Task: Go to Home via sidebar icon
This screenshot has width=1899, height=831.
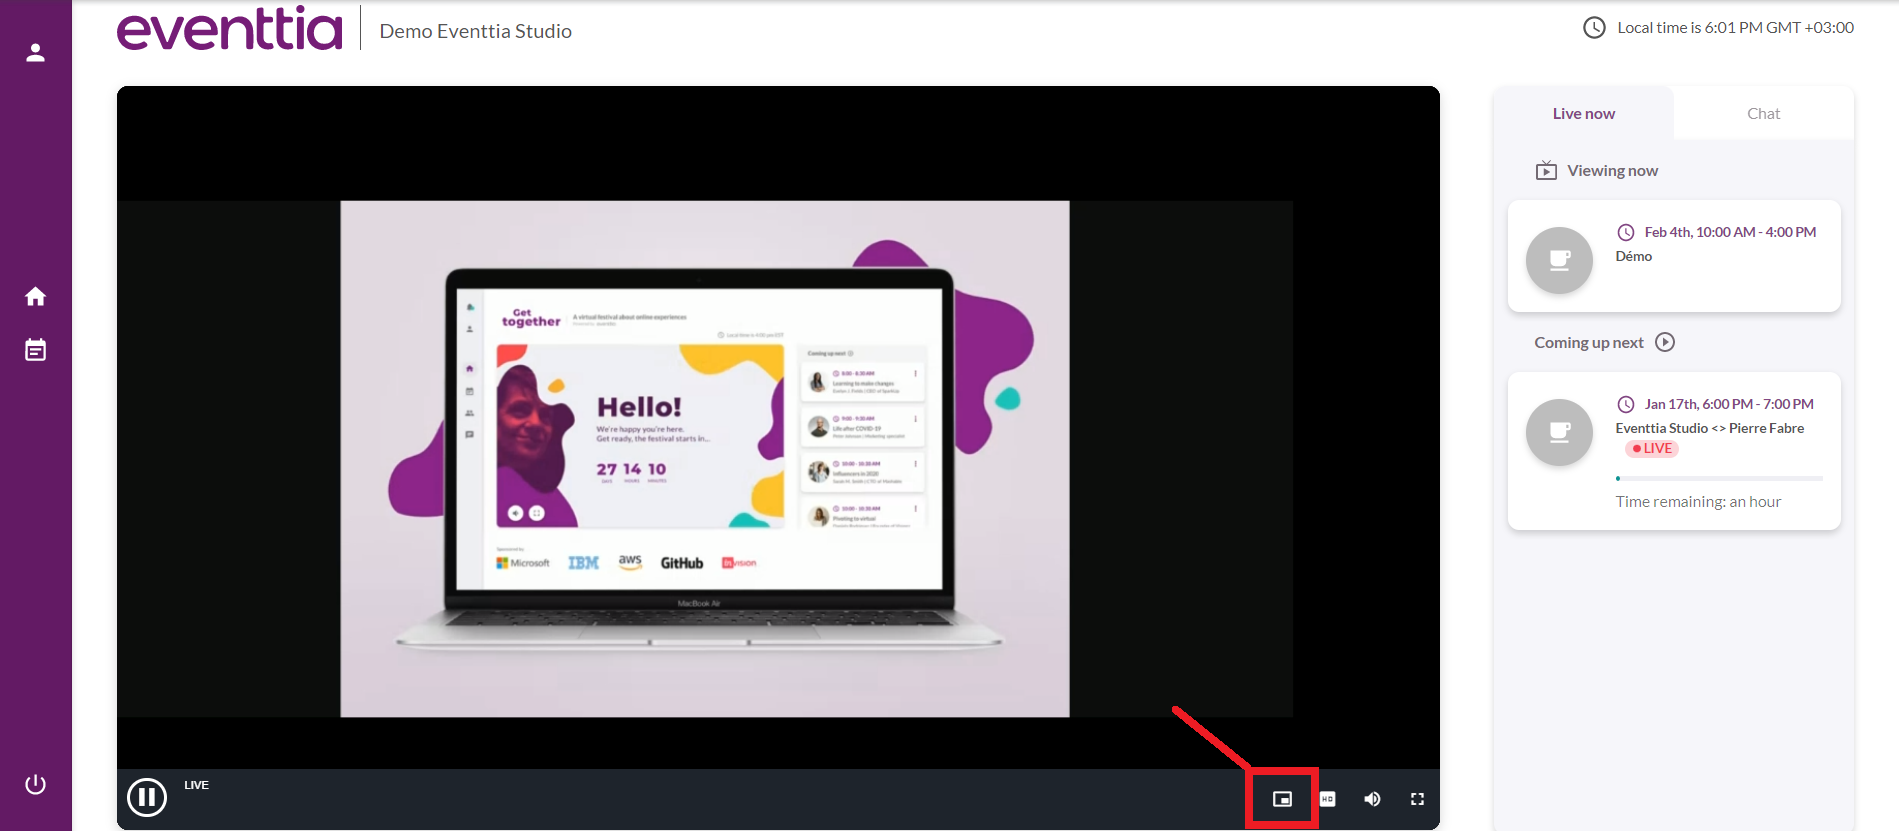Action: 35,297
